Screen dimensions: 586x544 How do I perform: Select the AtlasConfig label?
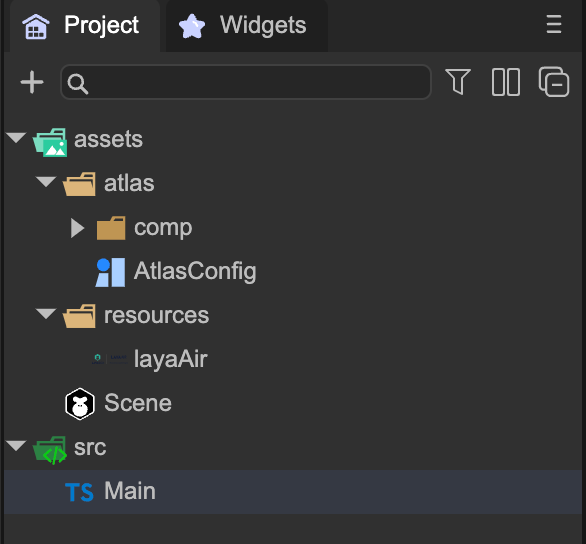click(x=195, y=272)
